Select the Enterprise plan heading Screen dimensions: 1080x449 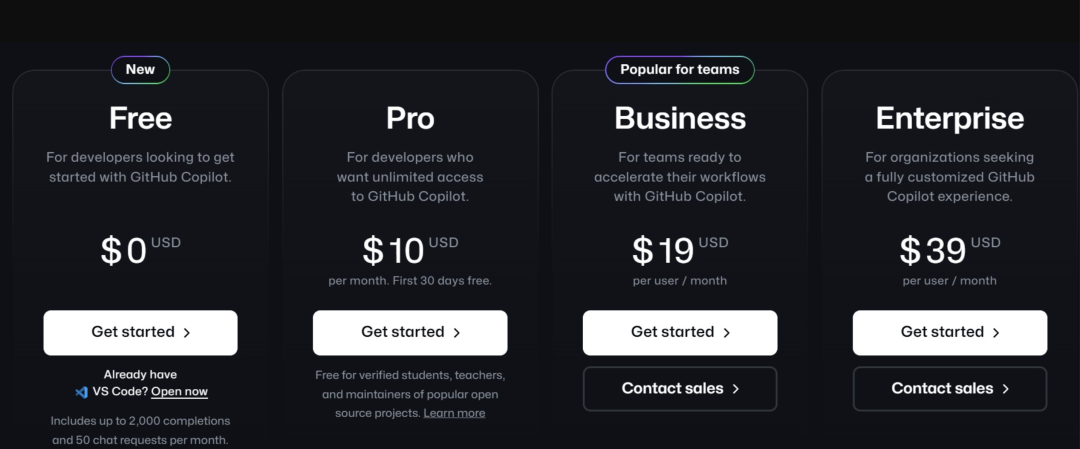tap(950, 118)
